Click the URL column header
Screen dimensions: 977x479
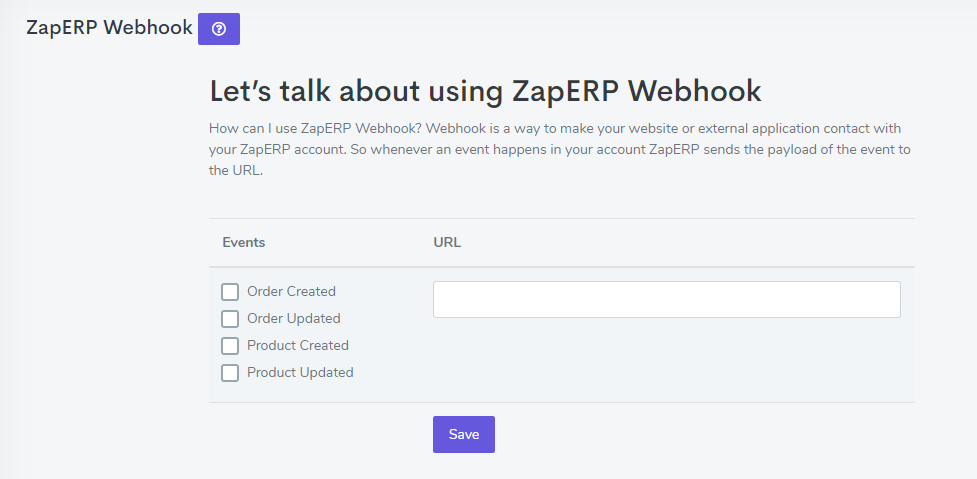coord(447,242)
